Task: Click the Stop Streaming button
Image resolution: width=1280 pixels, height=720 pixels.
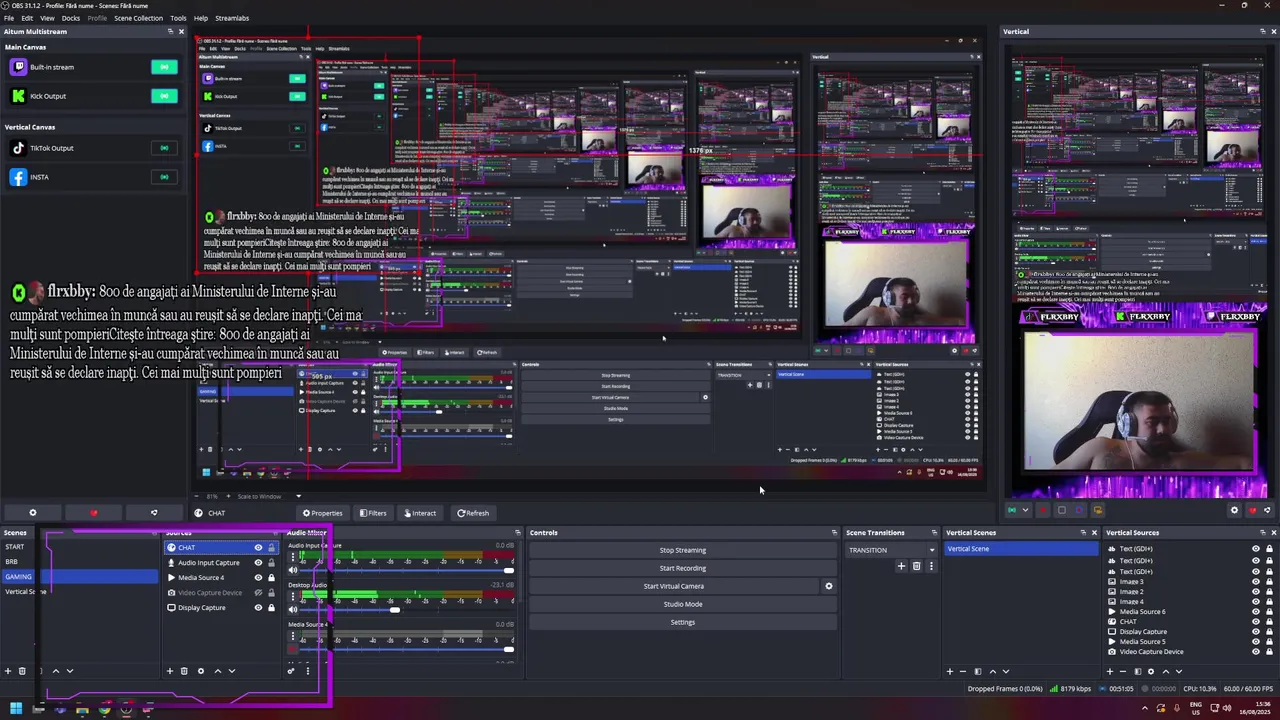Action: click(683, 550)
